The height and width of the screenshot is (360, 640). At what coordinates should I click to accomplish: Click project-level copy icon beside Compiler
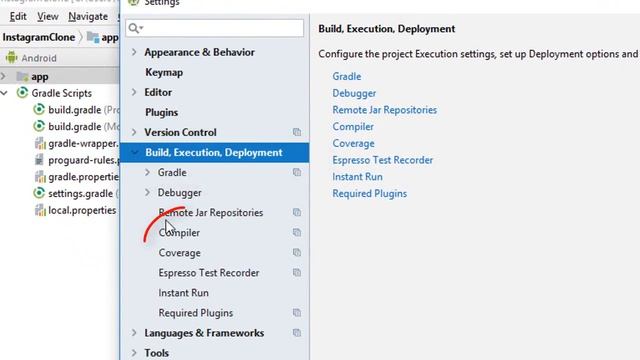click(x=297, y=233)
